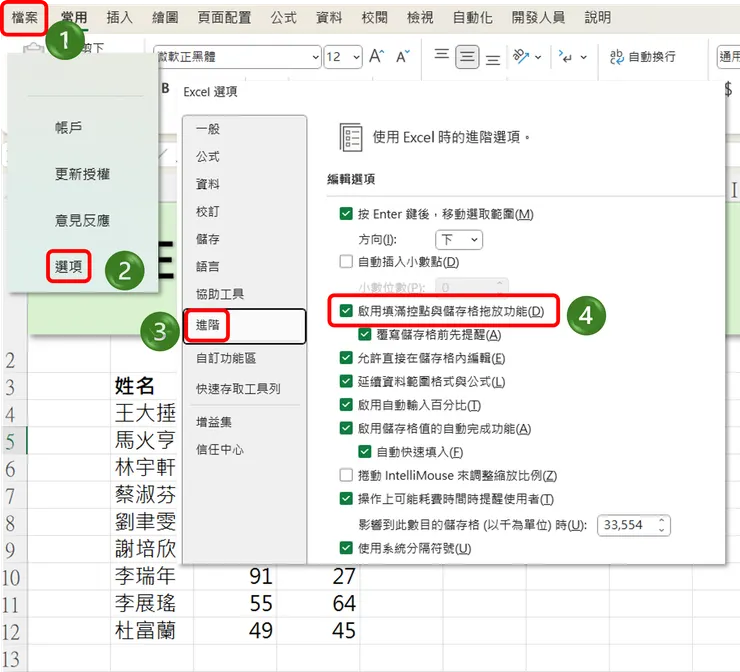Toggle 使用系統分隔符號 checkbox
The image size is (740, 672).
pyautogui.click(x=346, y=548)
